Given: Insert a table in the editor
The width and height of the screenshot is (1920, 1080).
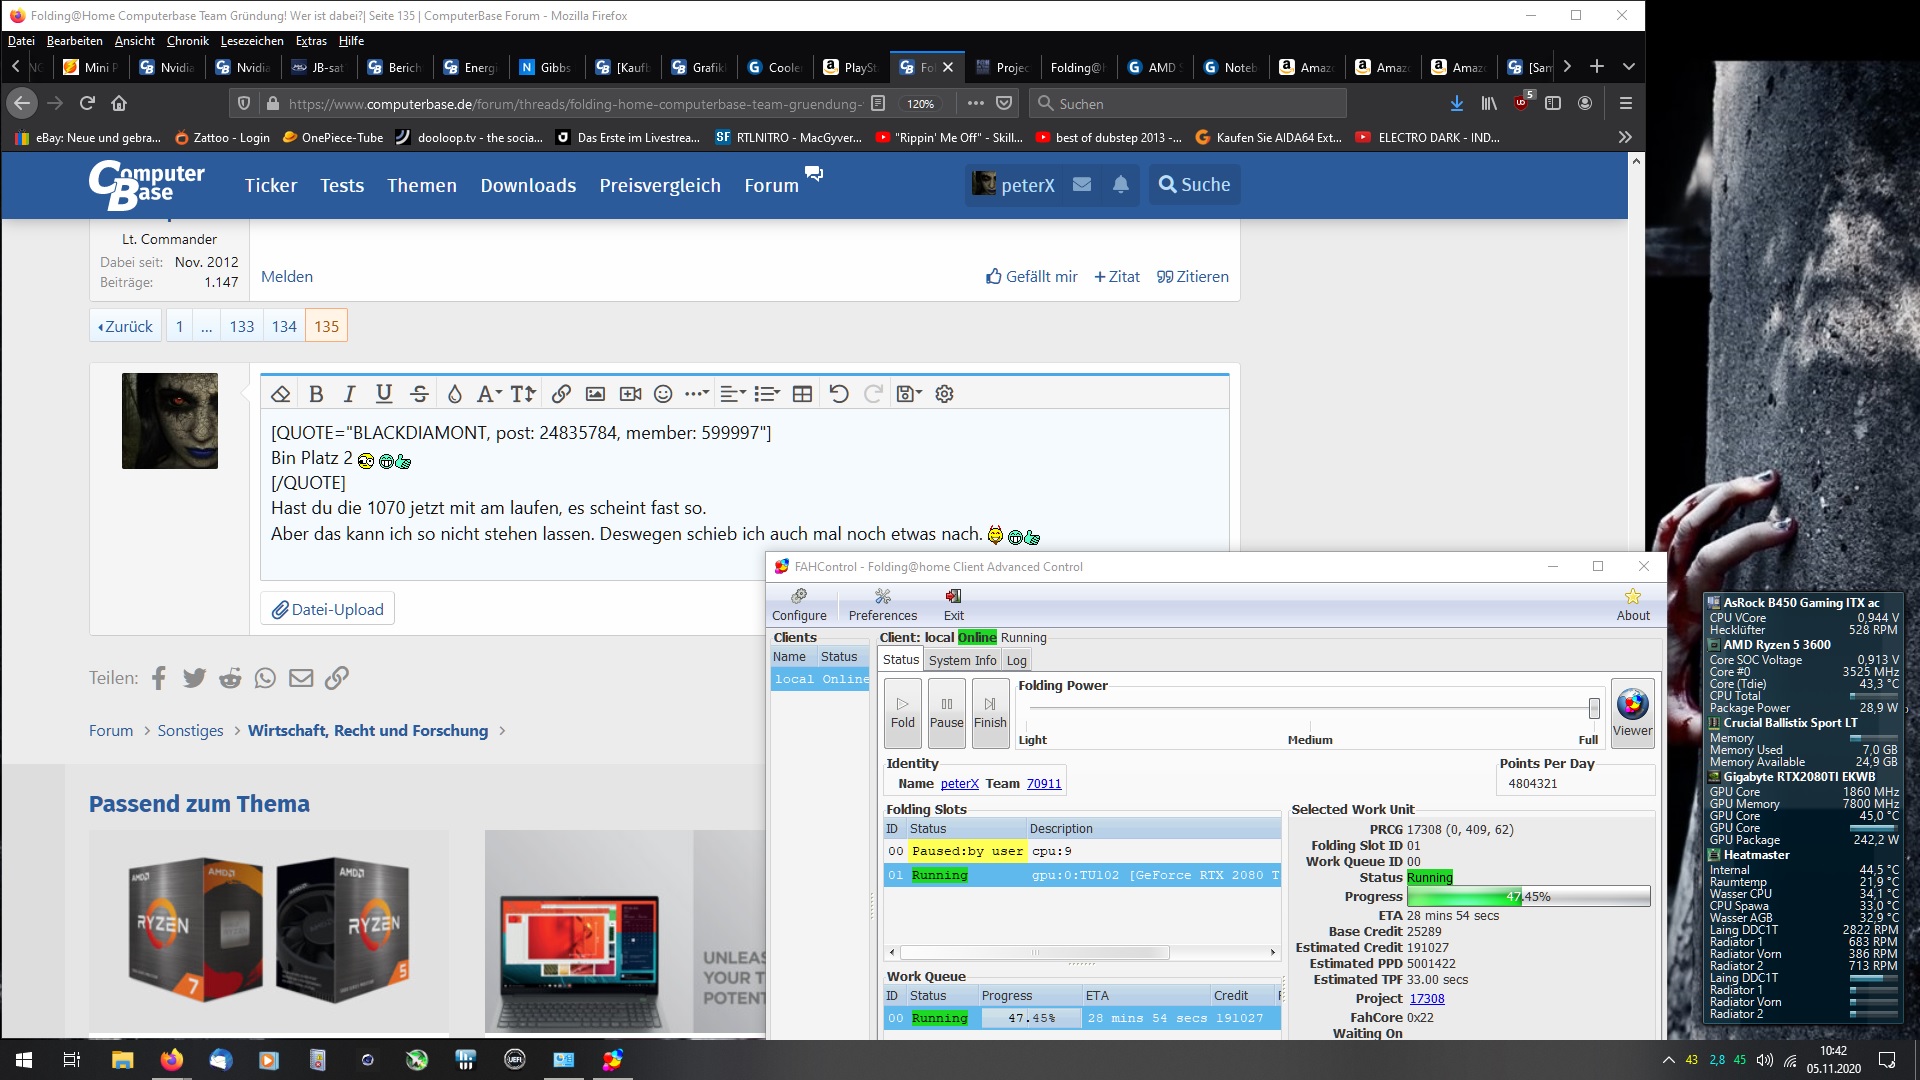Looking at the screenshot, I should [x=802, y=394].
